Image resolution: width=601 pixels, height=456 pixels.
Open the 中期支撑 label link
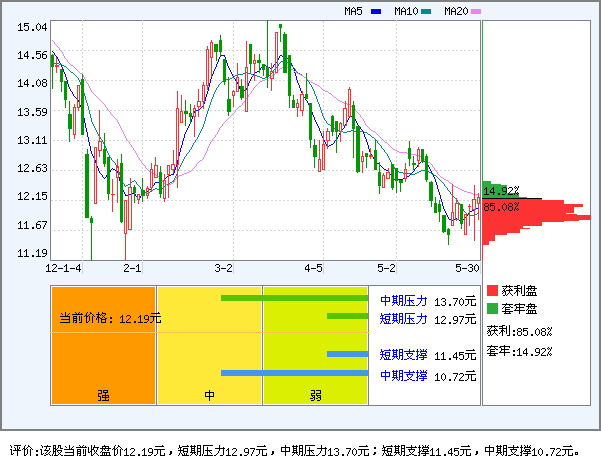(x=403, y=375)
